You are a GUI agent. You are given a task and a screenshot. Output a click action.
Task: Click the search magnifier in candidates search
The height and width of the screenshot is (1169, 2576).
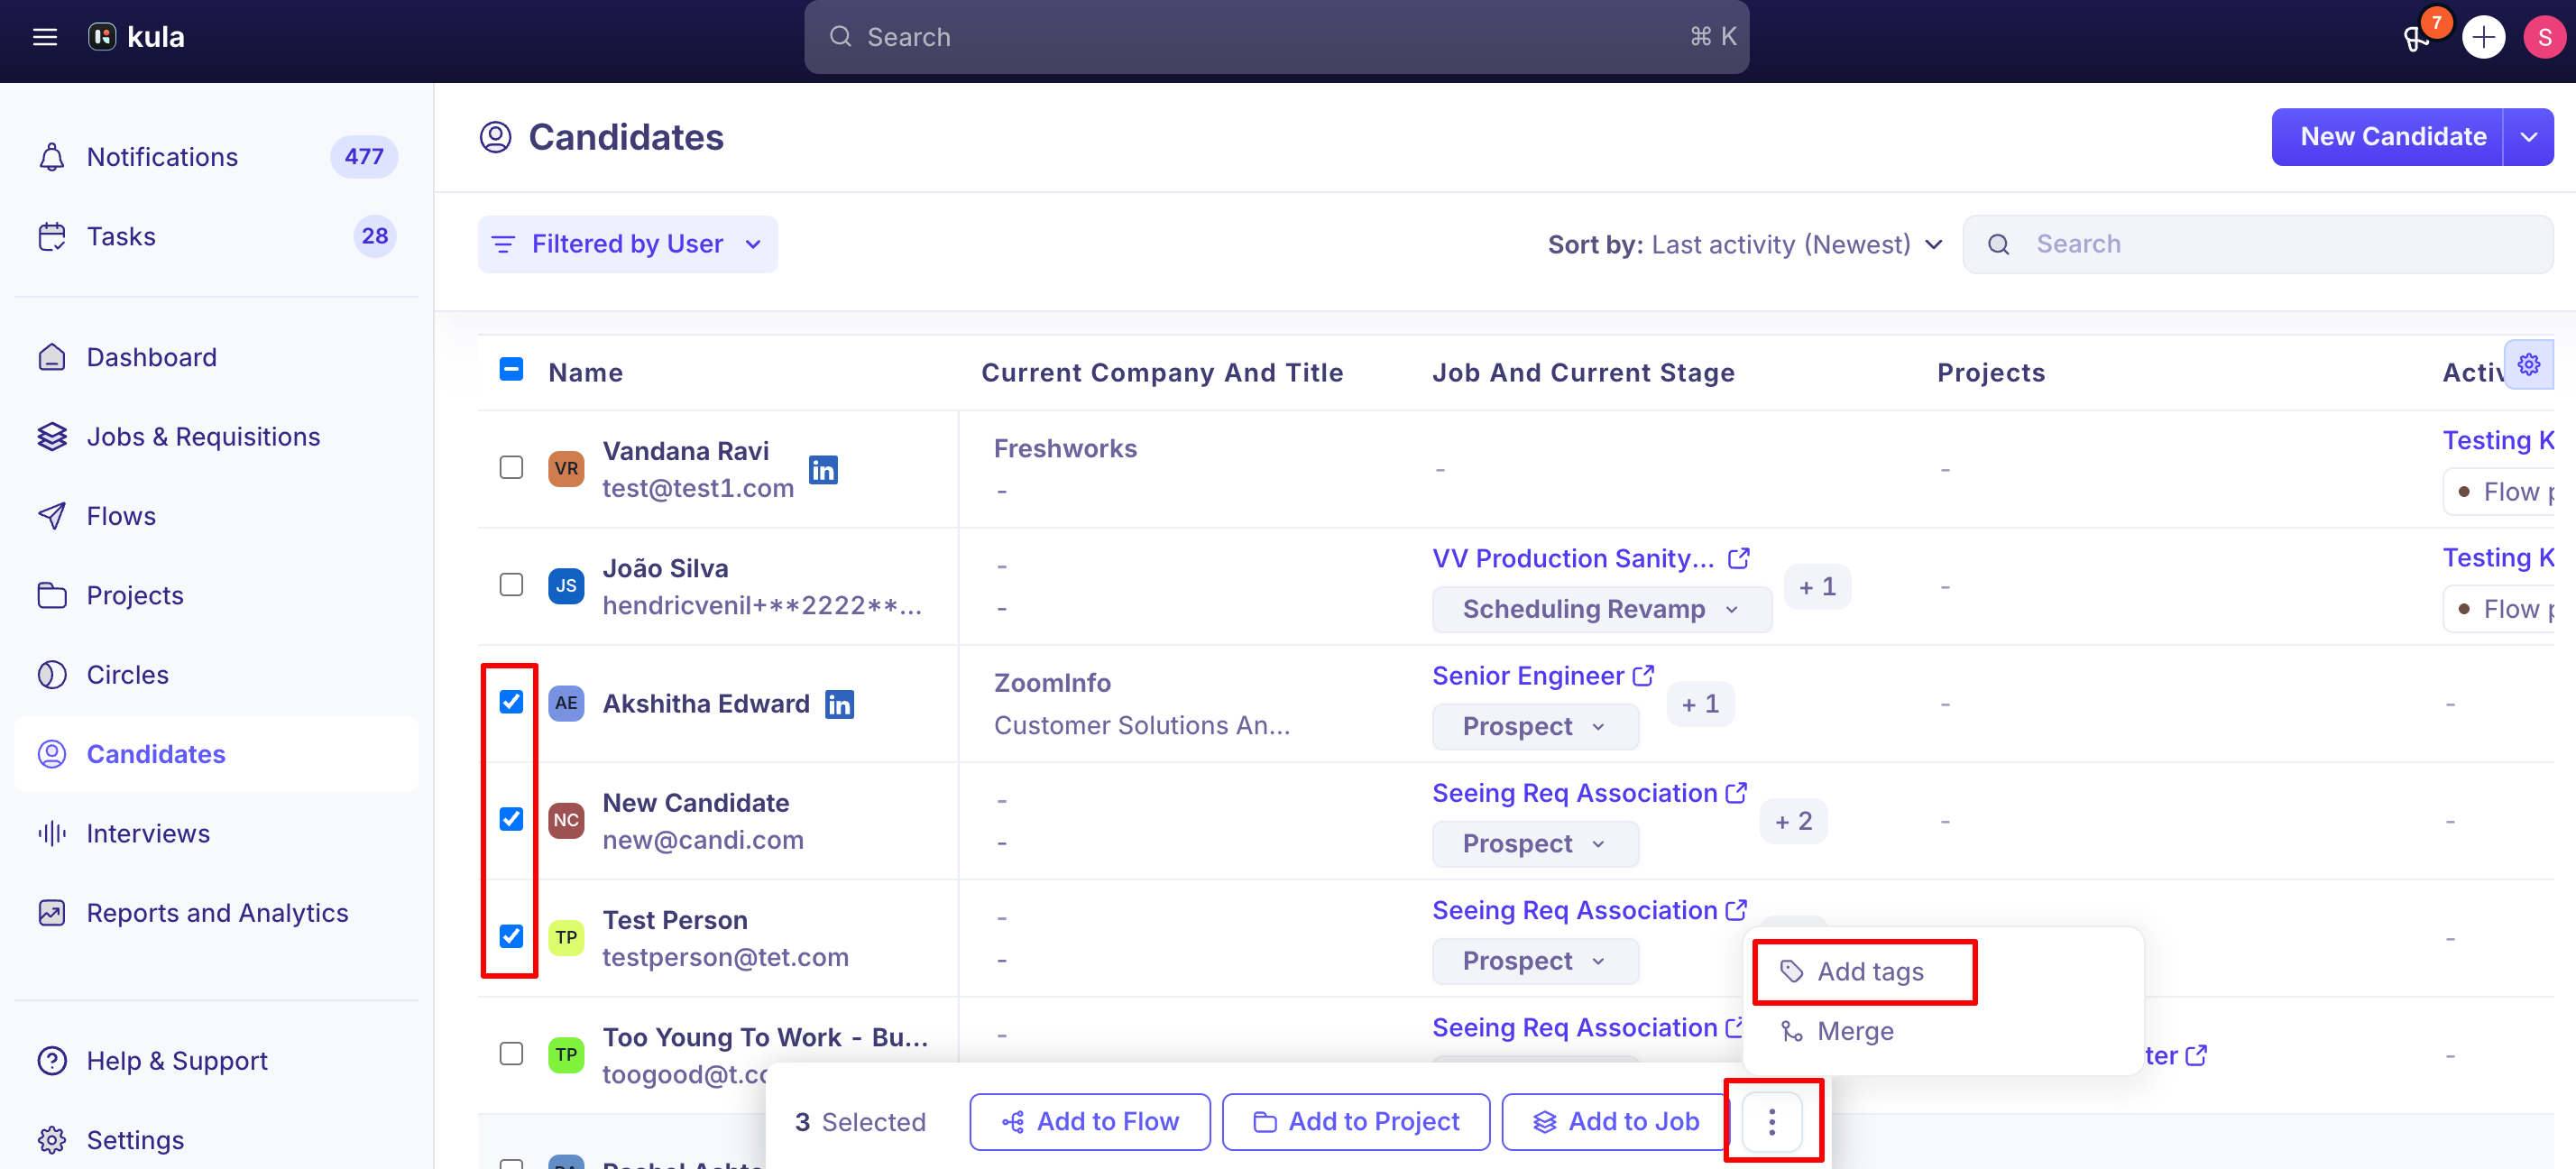[x=1998, y=244]
